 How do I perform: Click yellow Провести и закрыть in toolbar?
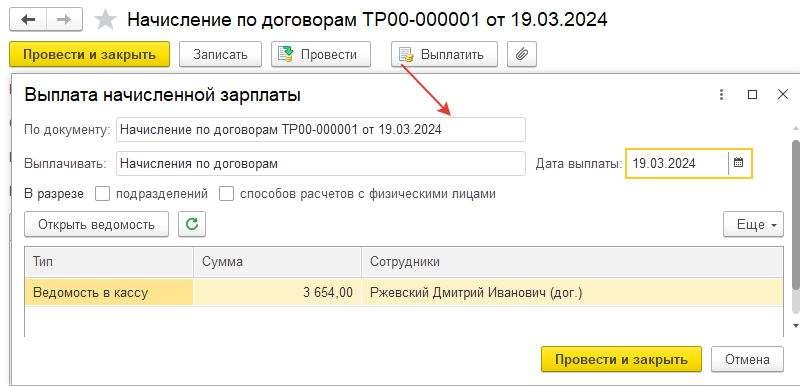tap(89, 54)
